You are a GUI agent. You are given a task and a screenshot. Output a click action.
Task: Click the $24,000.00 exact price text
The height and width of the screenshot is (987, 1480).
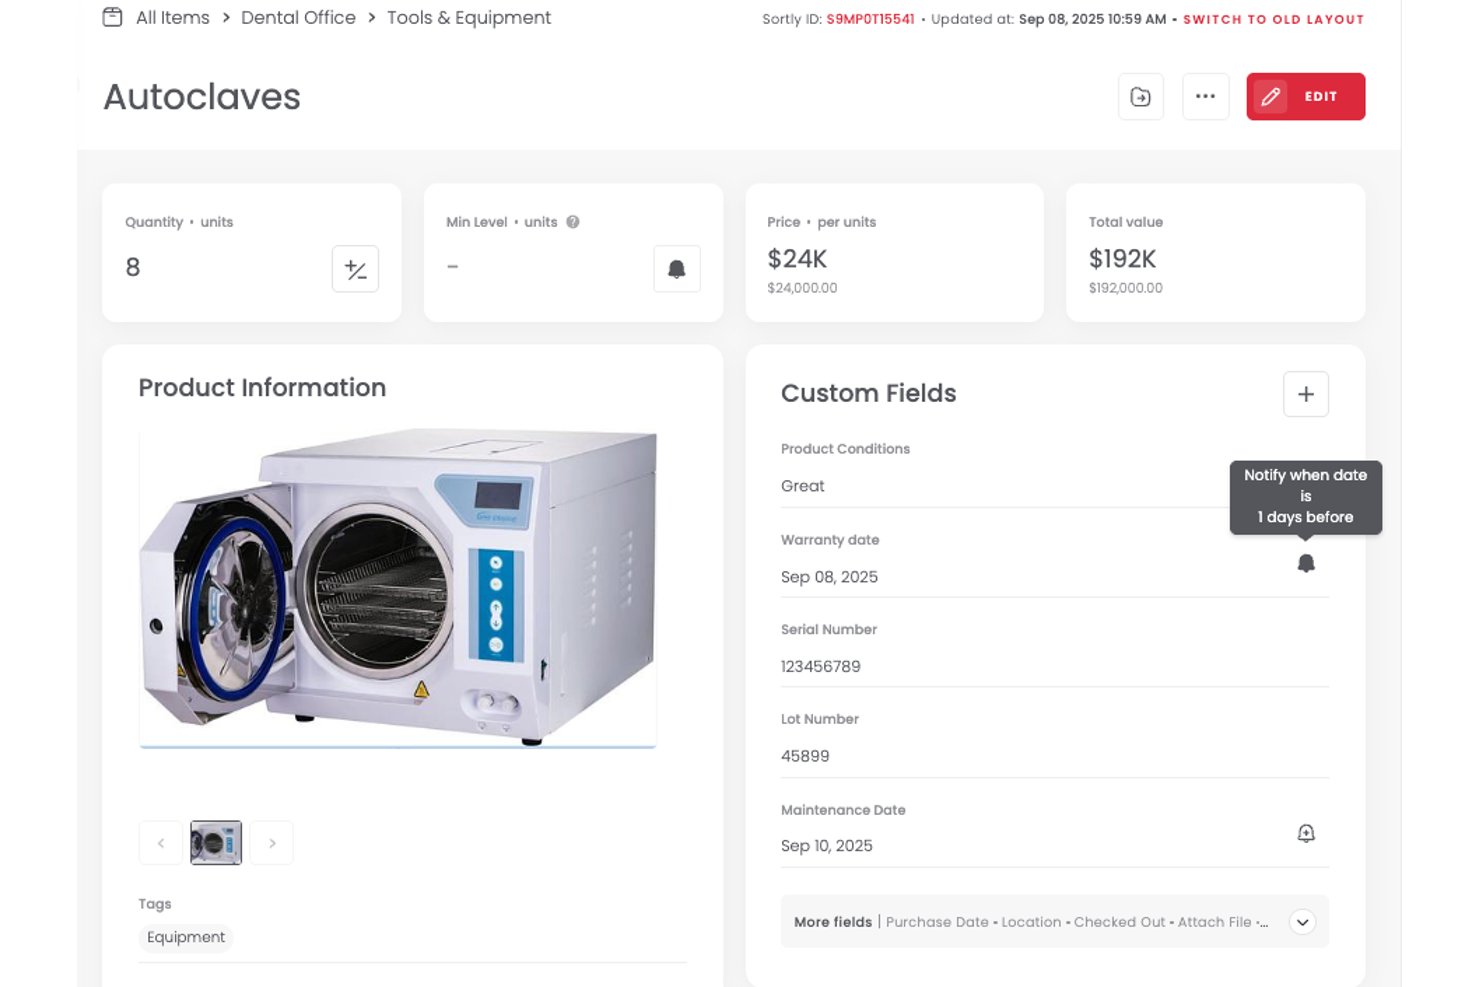coord(802,288)
